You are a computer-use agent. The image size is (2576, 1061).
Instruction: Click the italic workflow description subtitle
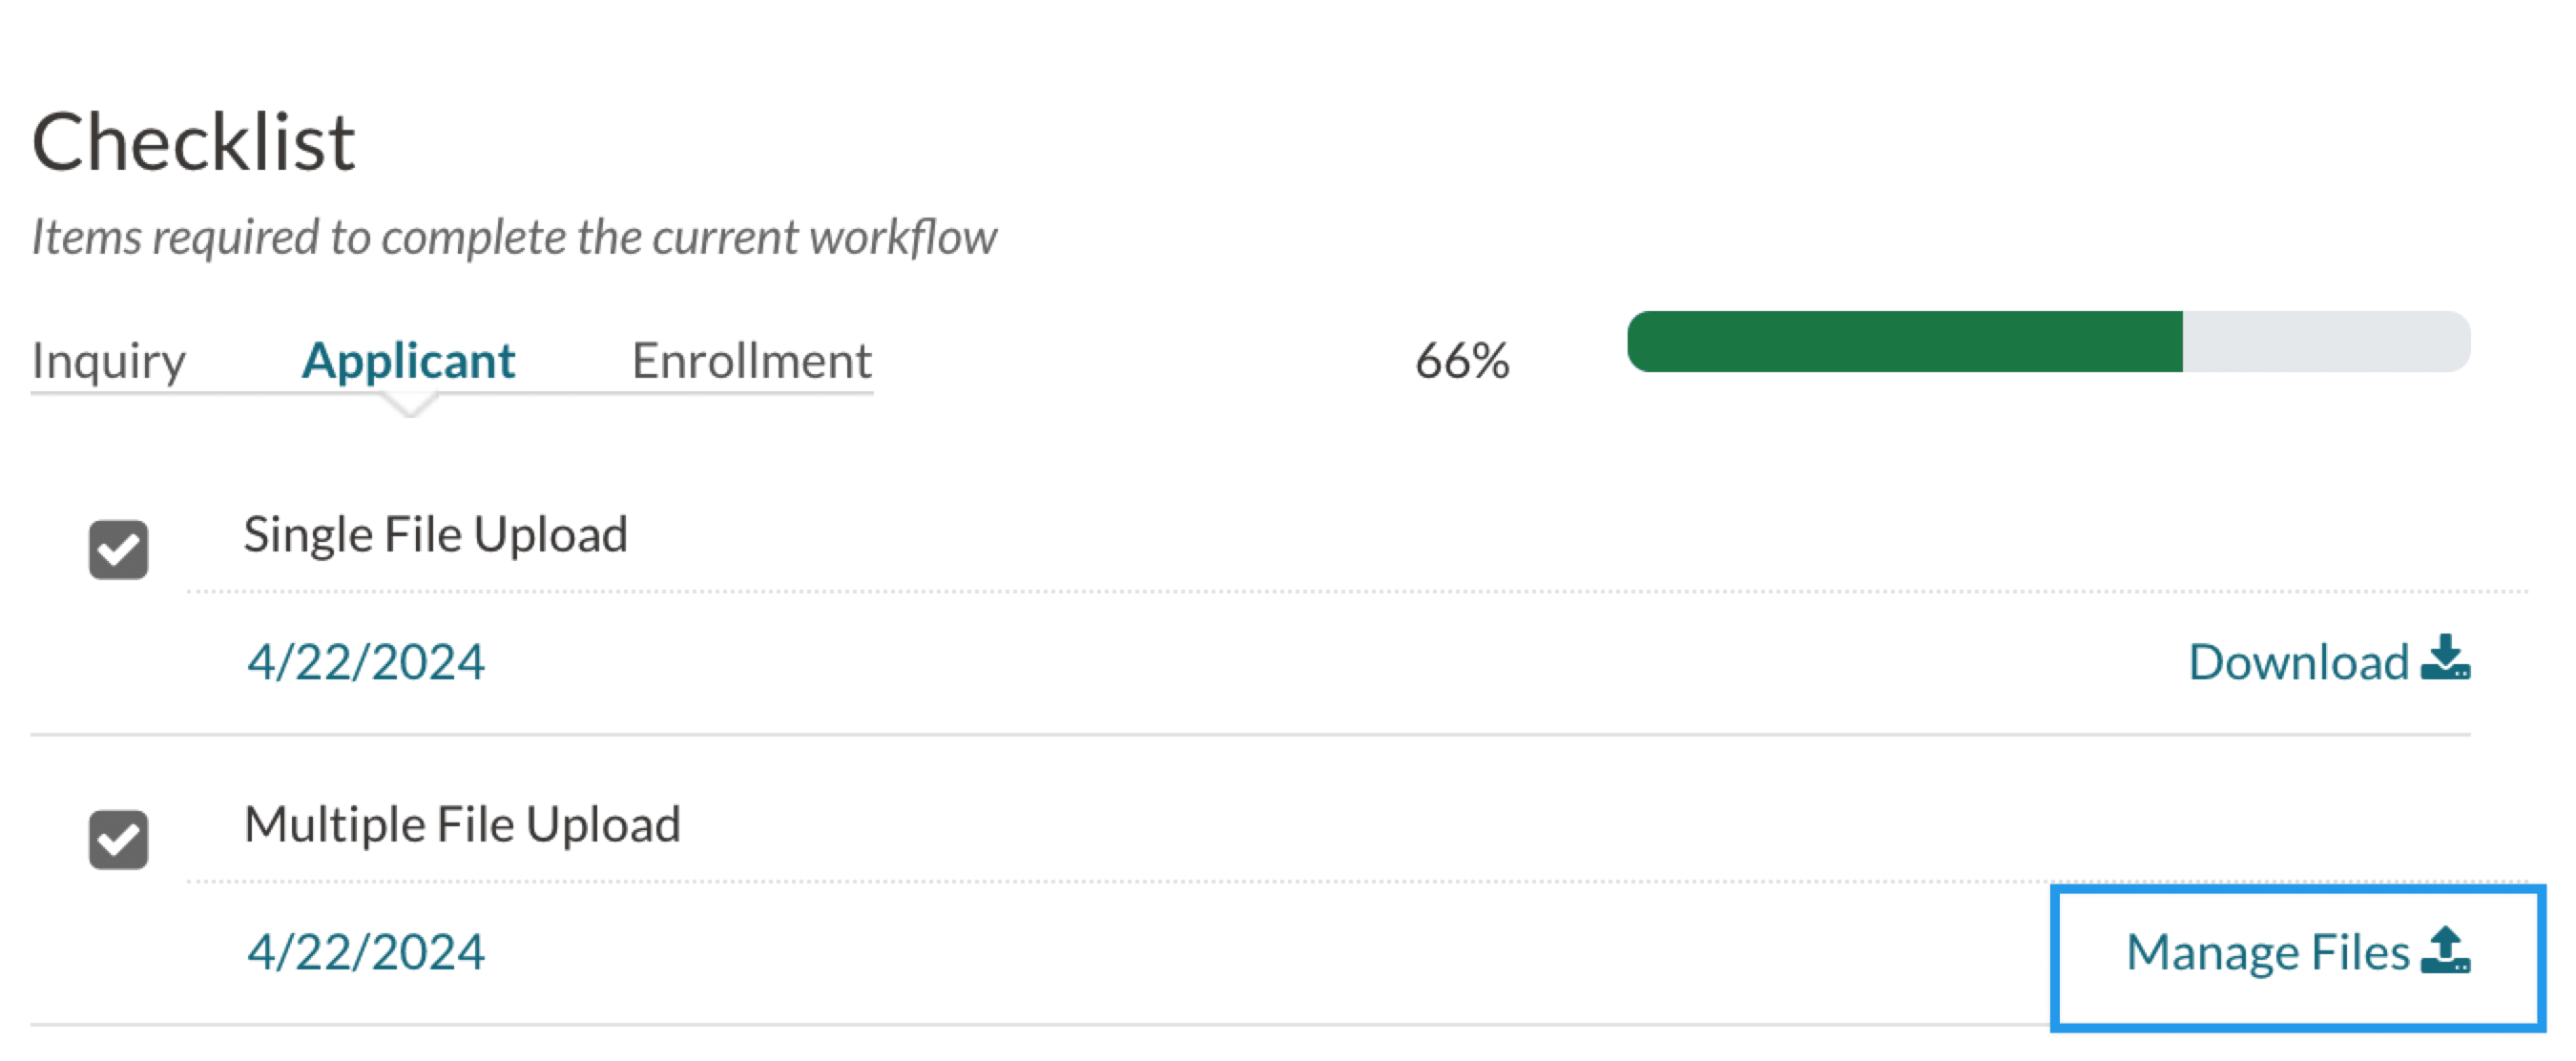(514, 238)
